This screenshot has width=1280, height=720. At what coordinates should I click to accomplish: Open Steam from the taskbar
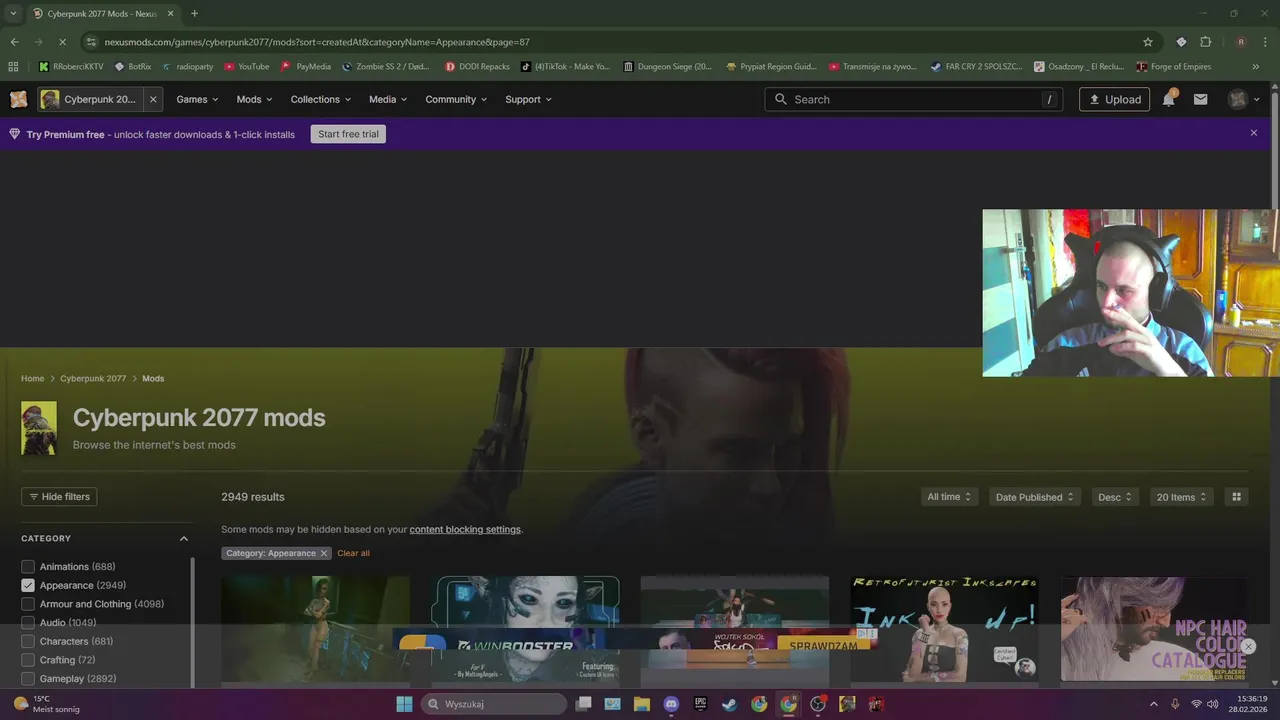[x=730, y=704]
